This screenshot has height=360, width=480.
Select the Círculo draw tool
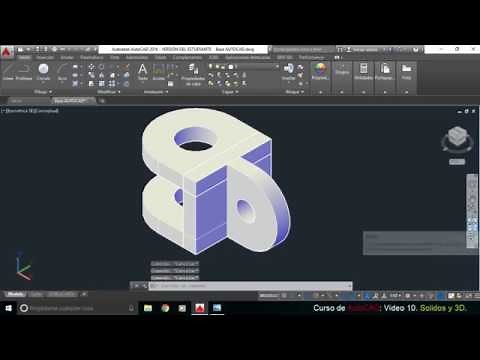43,72
